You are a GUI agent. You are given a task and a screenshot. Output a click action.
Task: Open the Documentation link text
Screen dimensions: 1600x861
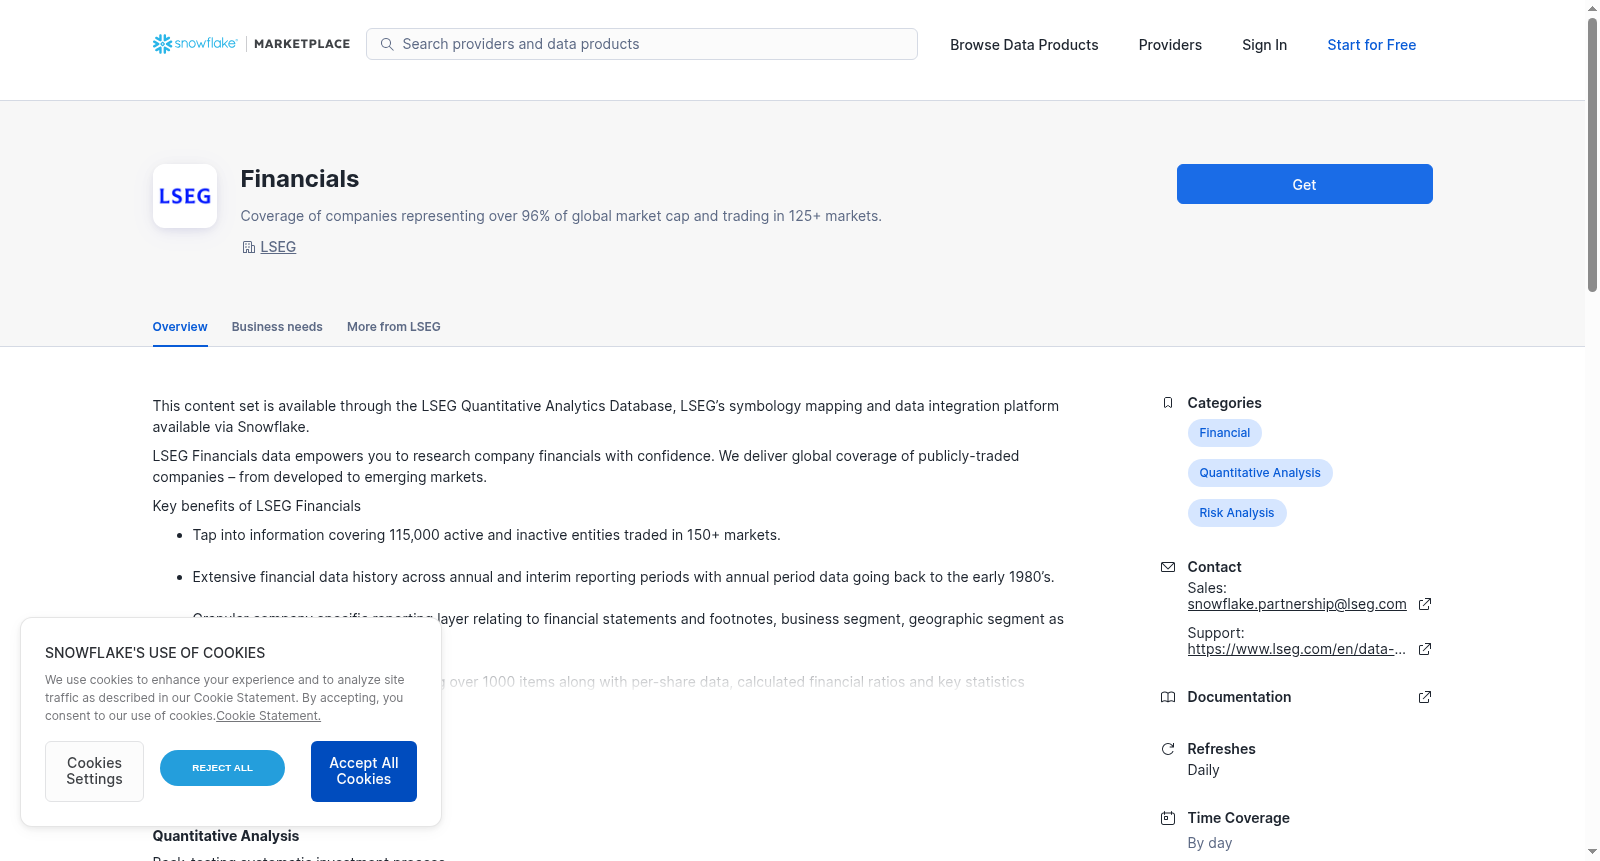click(1239, 697)
